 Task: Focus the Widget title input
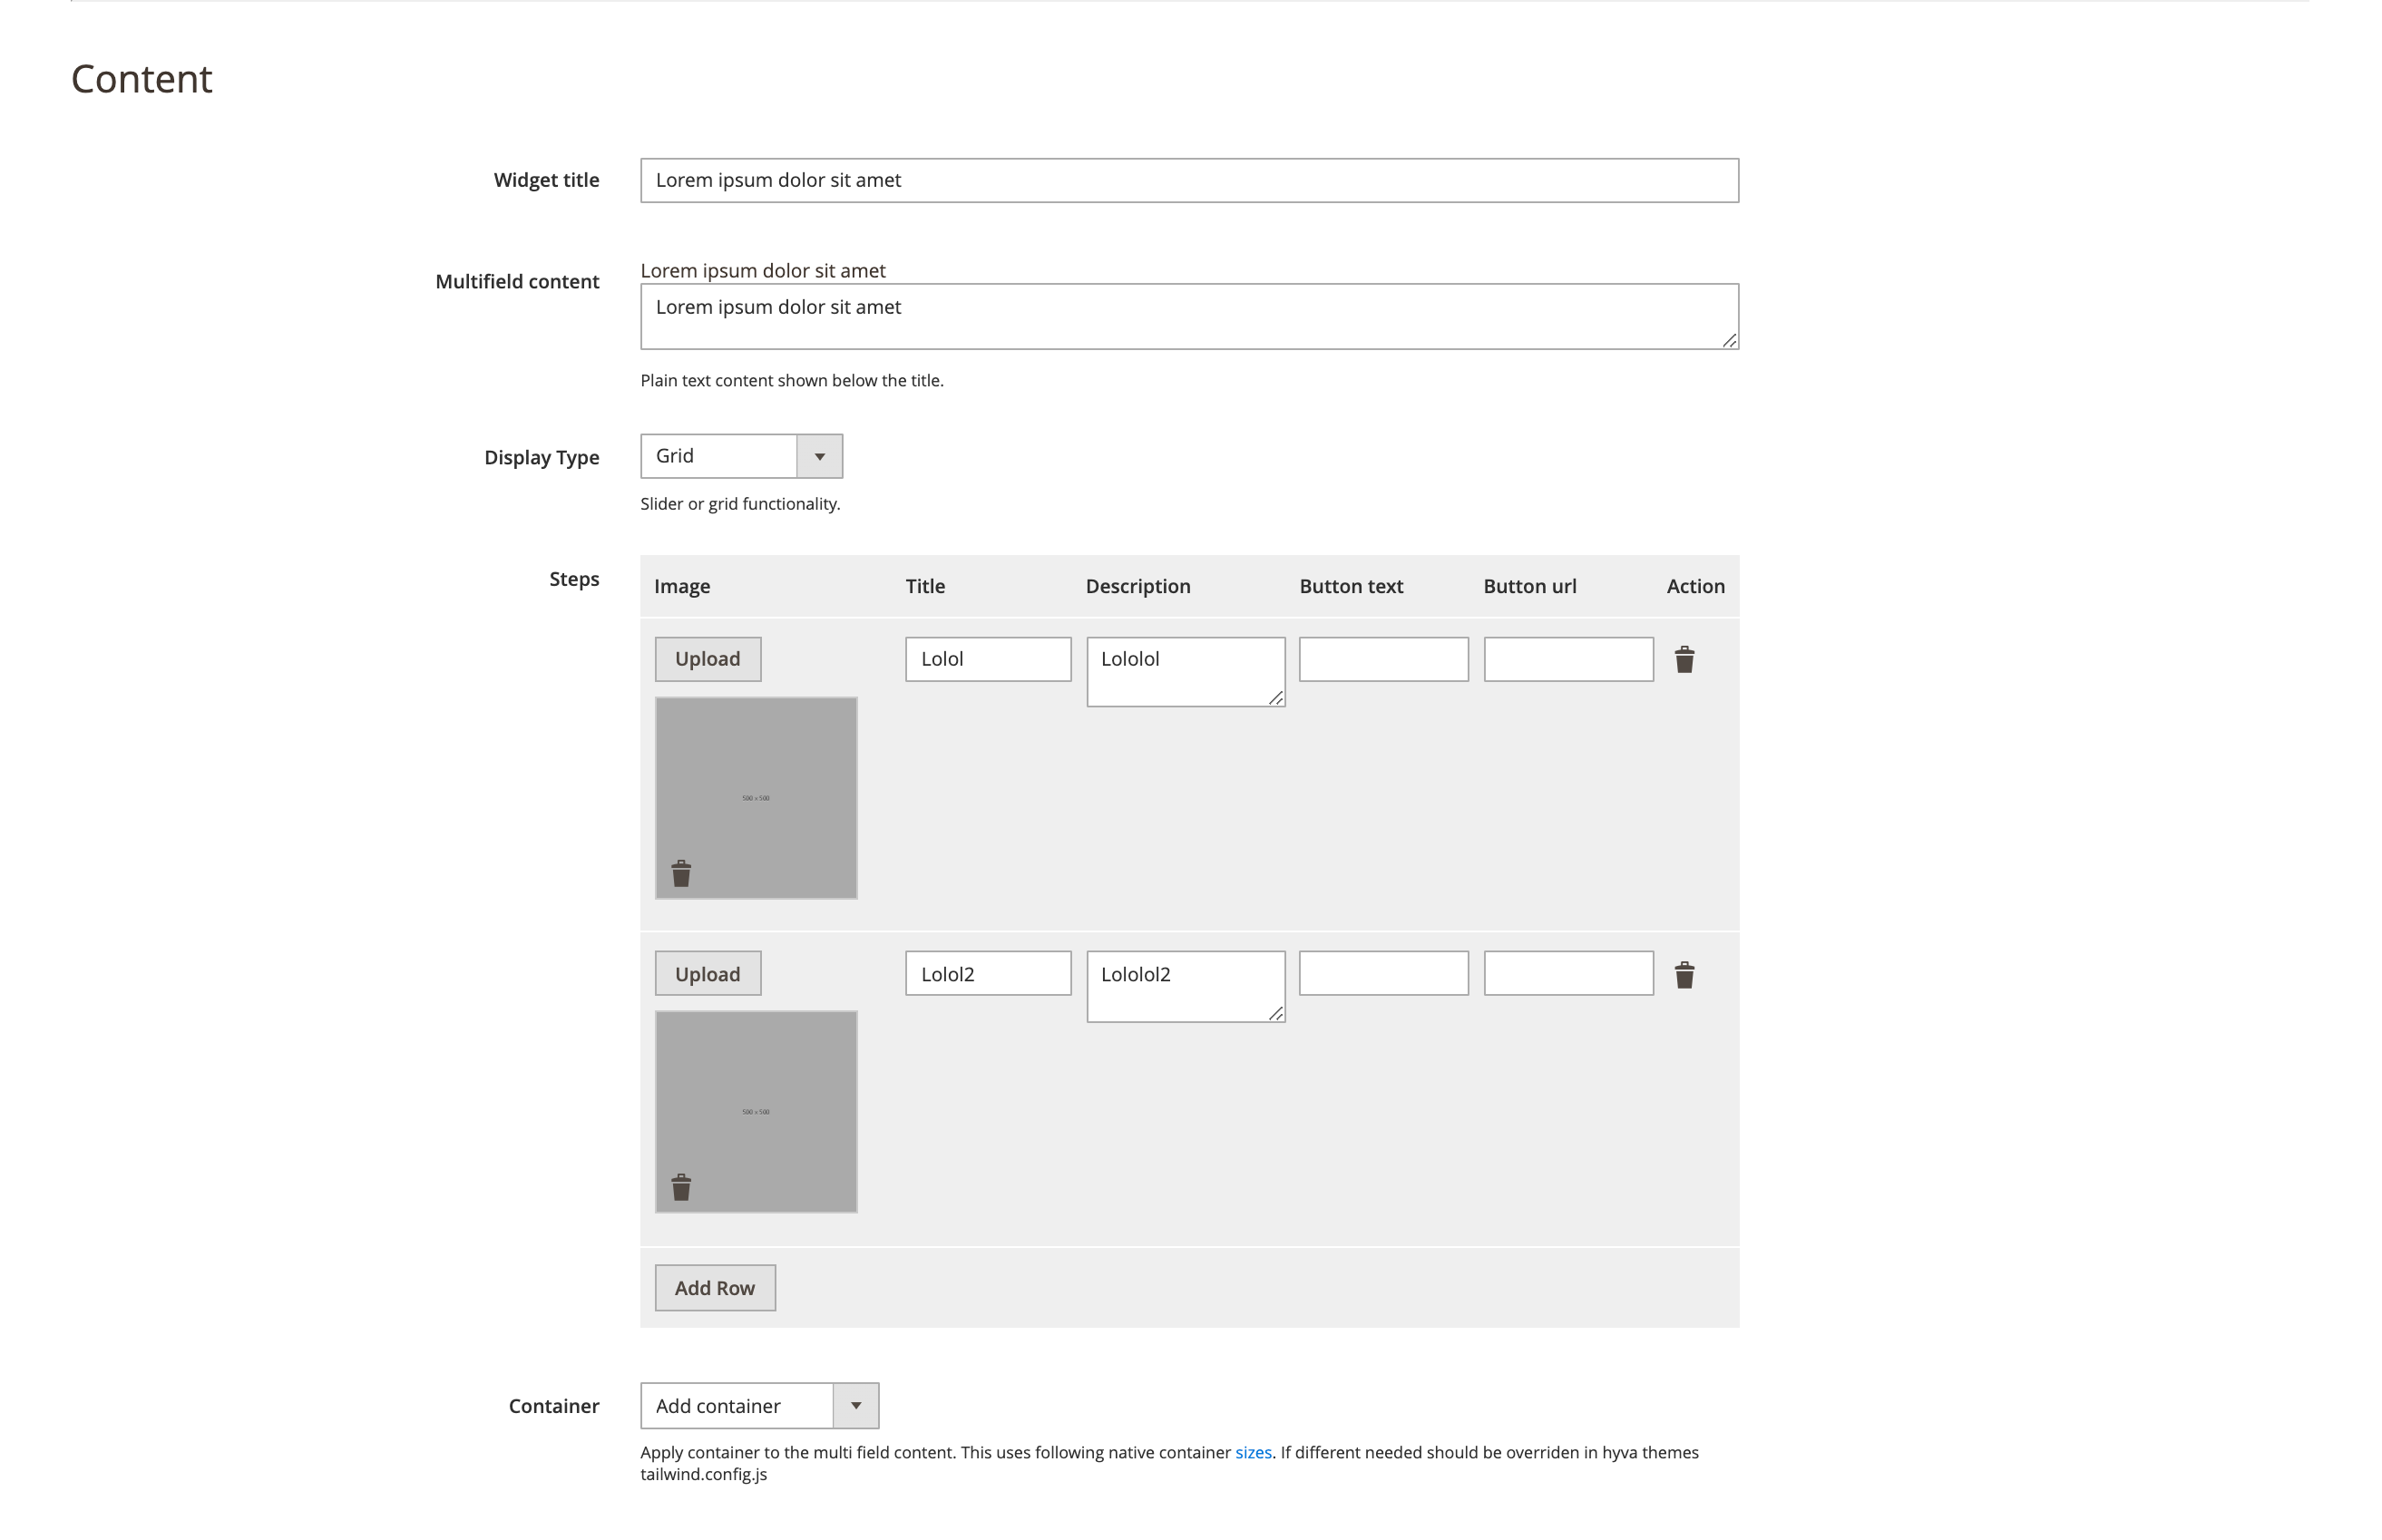pos(1189,180)
